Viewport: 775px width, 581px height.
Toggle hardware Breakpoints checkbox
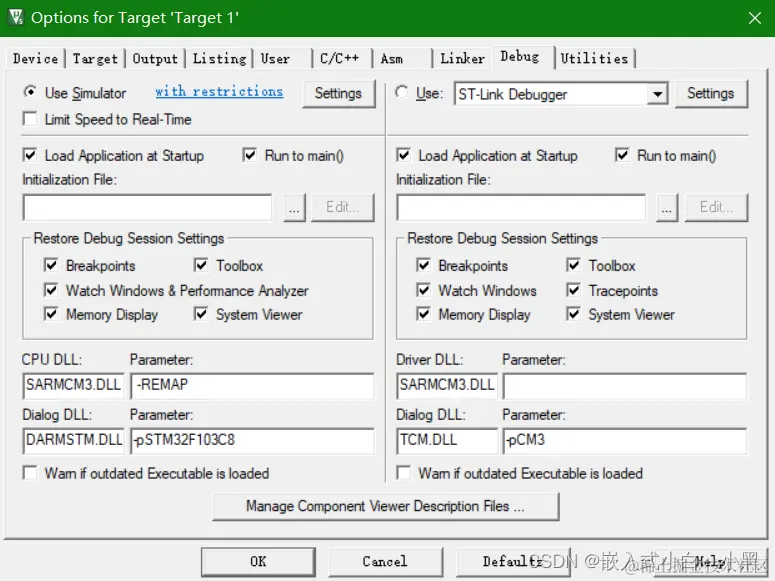(424, 265)
